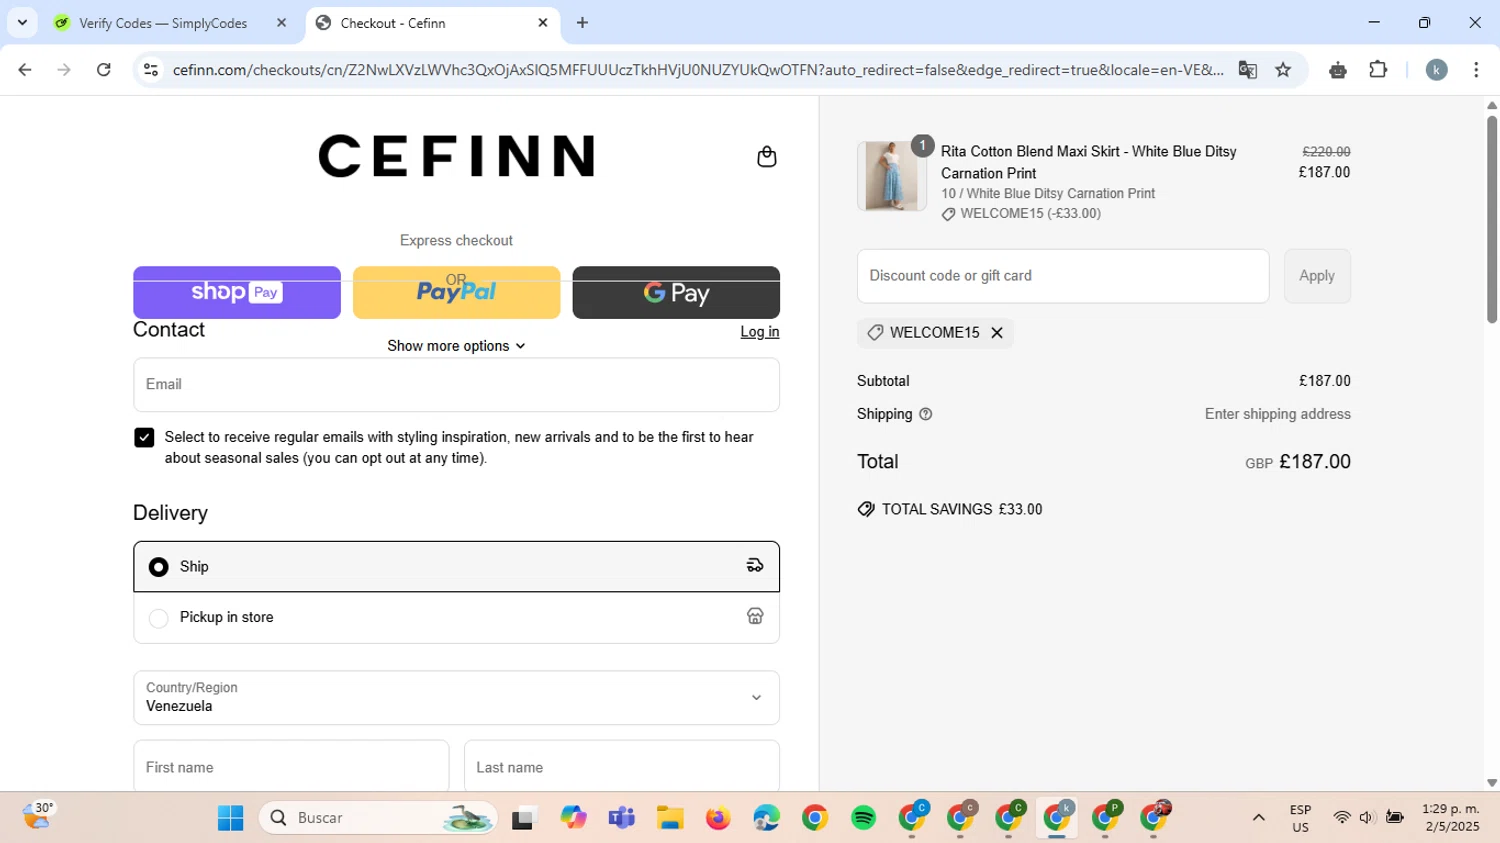Close the Checkout - Cefinn tab

543,23
